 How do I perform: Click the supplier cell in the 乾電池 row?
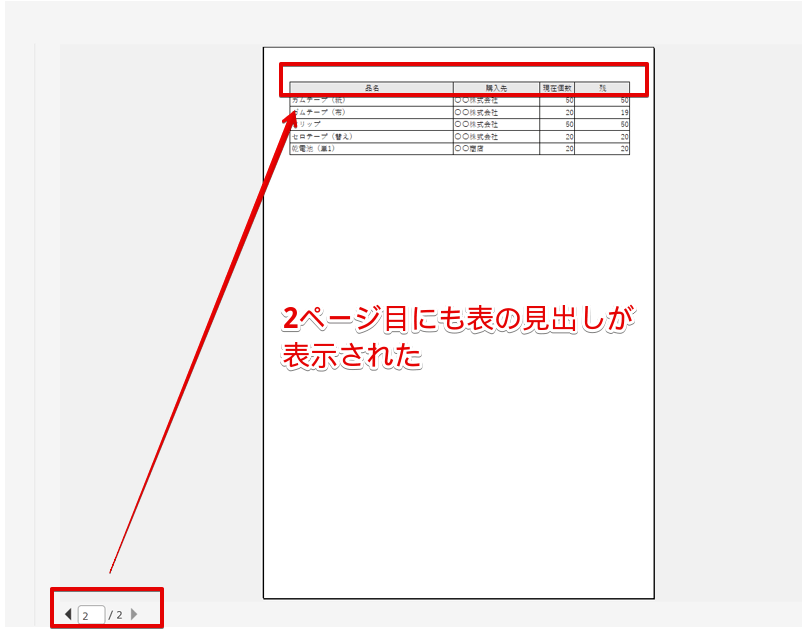click(x=496, y=149)
